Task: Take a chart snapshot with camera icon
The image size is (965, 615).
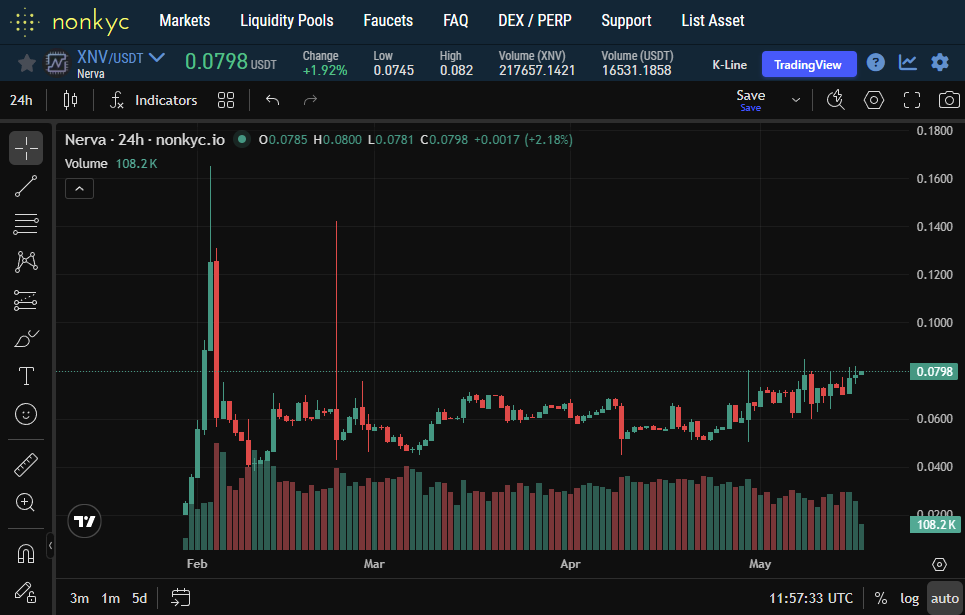Action: click(949, 100)
